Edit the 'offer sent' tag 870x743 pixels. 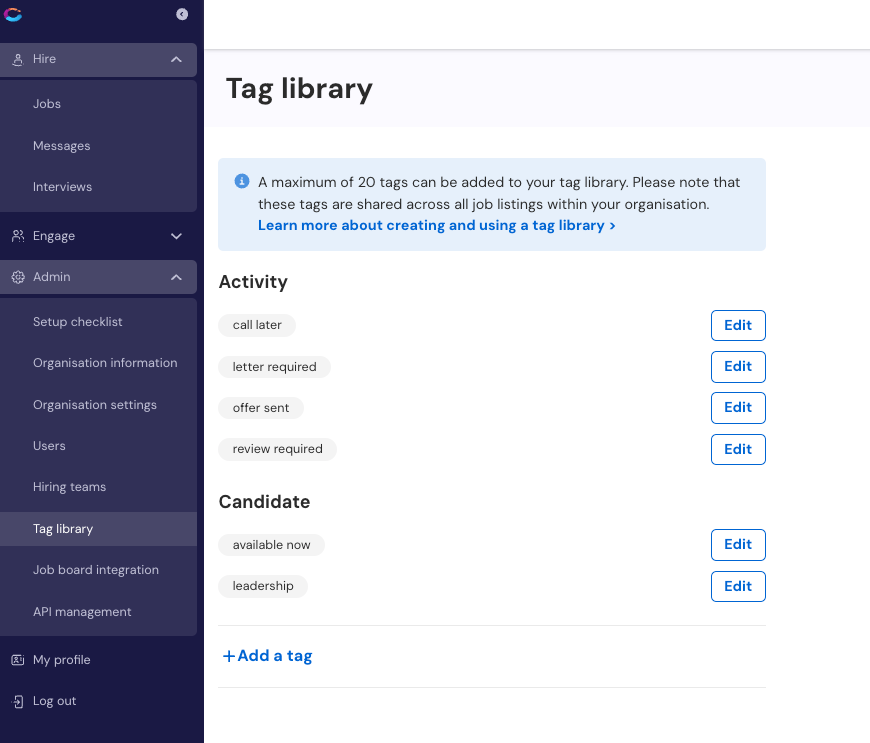pos(738,408)
